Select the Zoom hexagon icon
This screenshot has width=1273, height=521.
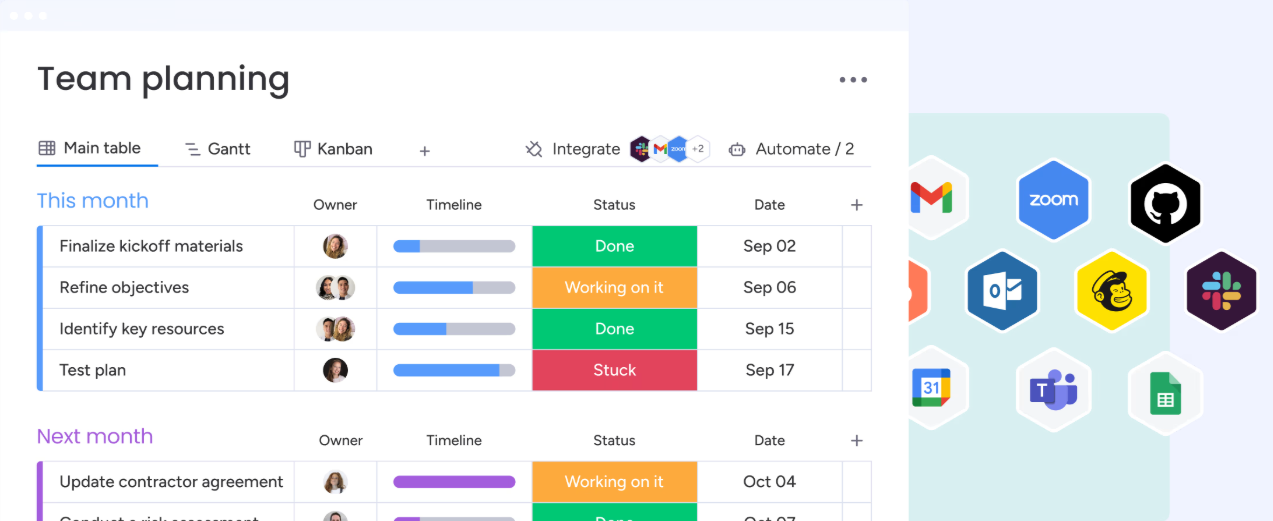point(1053,200)
